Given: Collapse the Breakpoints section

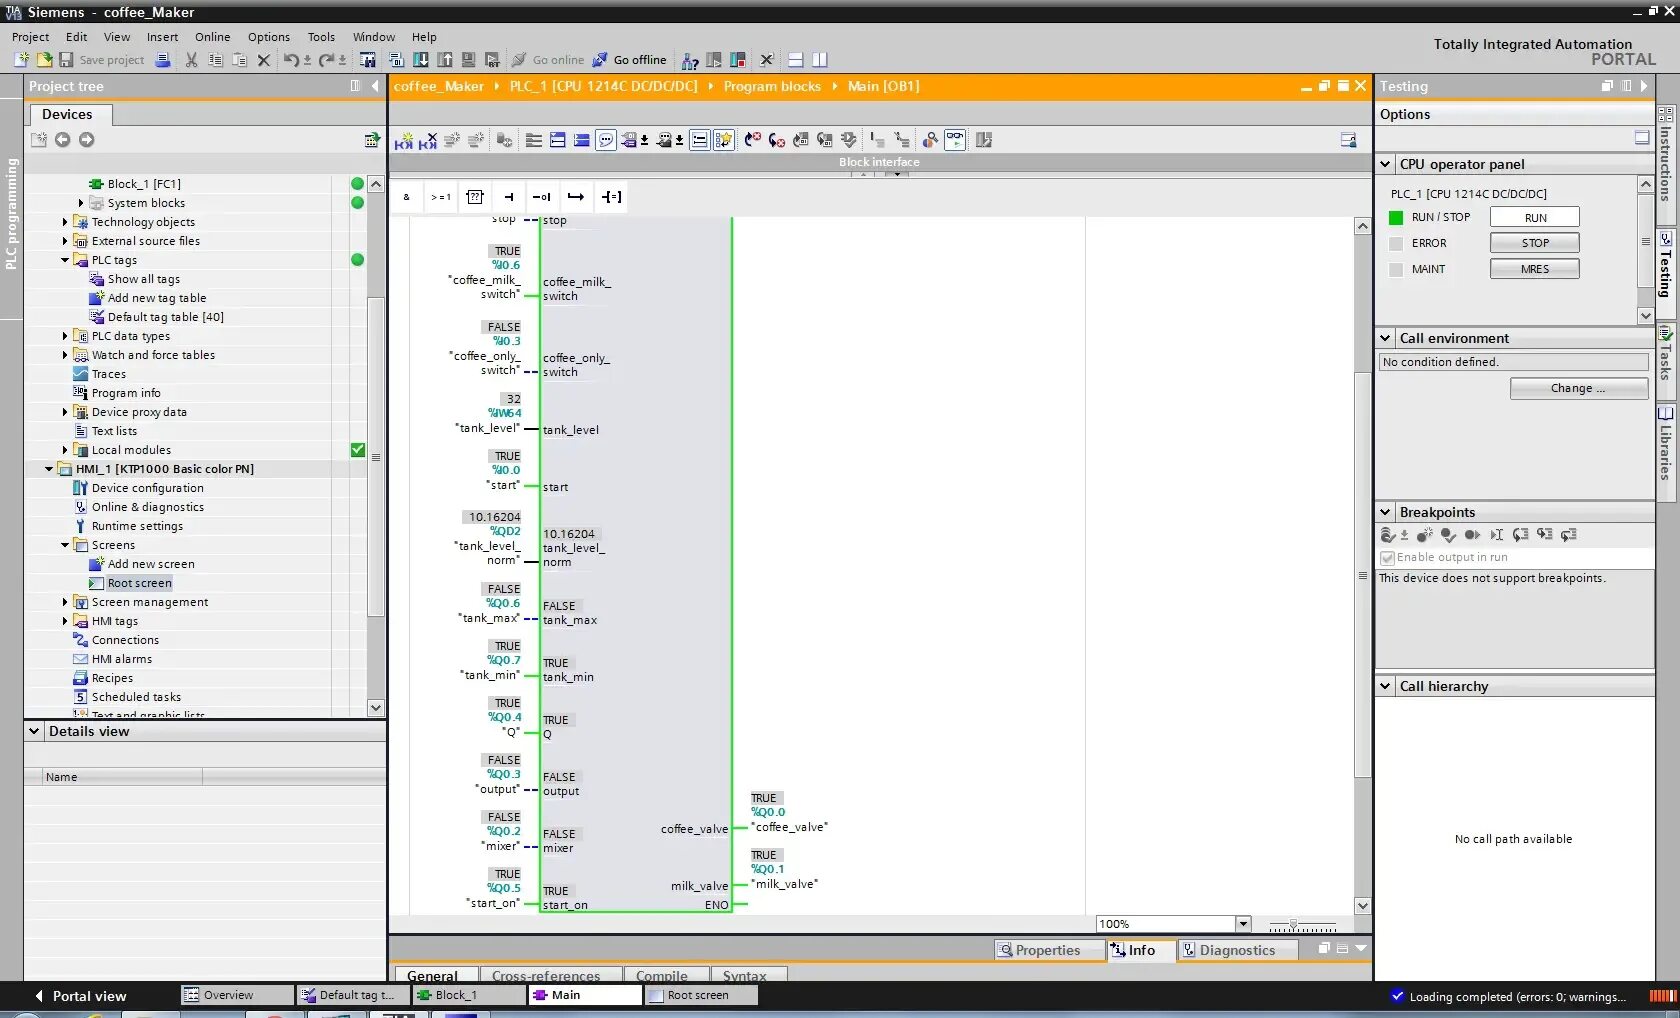Looking at the screenshot, I should pos(1385,513).
